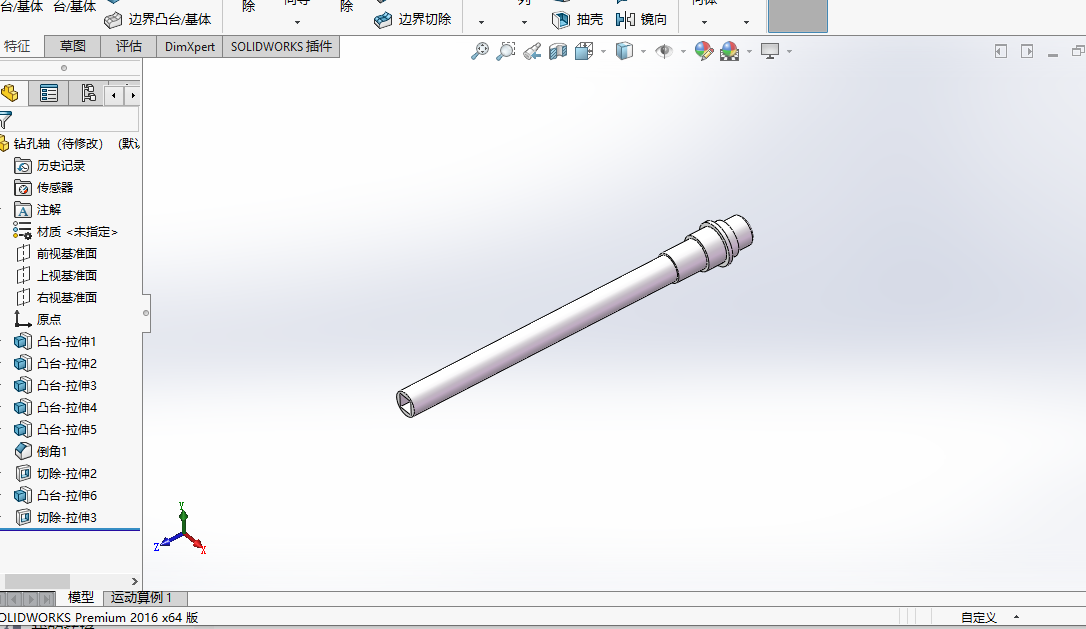This screenshot has height=629, width=1086.
Task: Open the View Orientation dropdown arrow
Action: 603,51
